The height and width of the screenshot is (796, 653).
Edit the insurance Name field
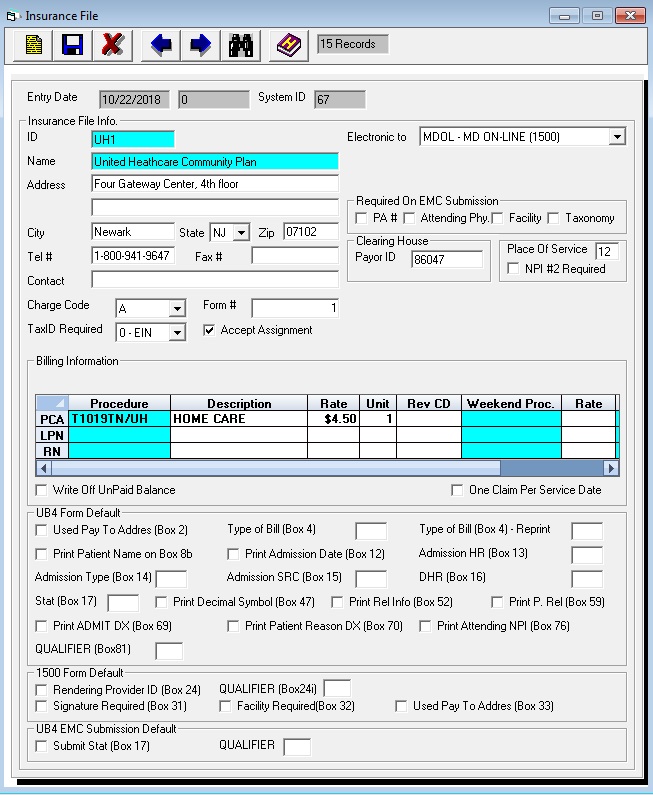coord(215,162)
